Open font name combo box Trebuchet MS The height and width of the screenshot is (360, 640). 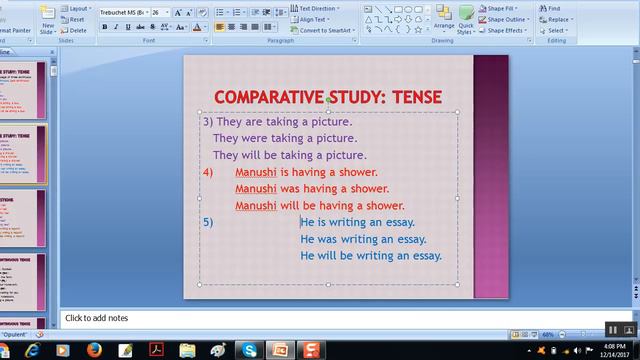124,13
